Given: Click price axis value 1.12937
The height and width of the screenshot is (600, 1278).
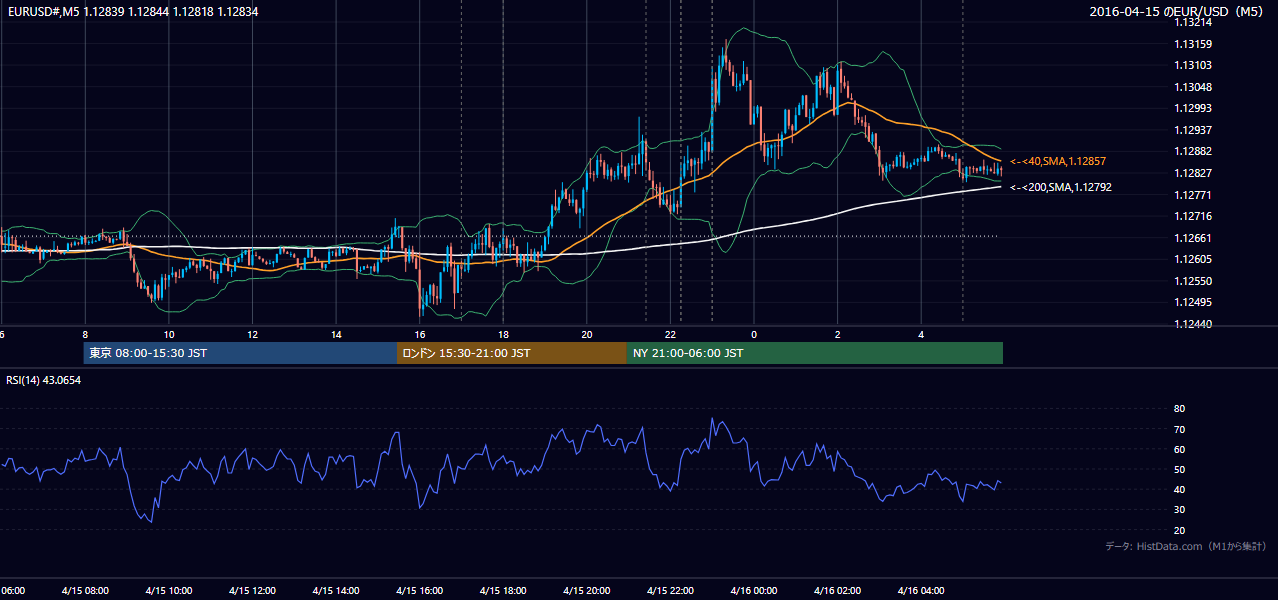Looking at the screenshot, I should 1192,130.
